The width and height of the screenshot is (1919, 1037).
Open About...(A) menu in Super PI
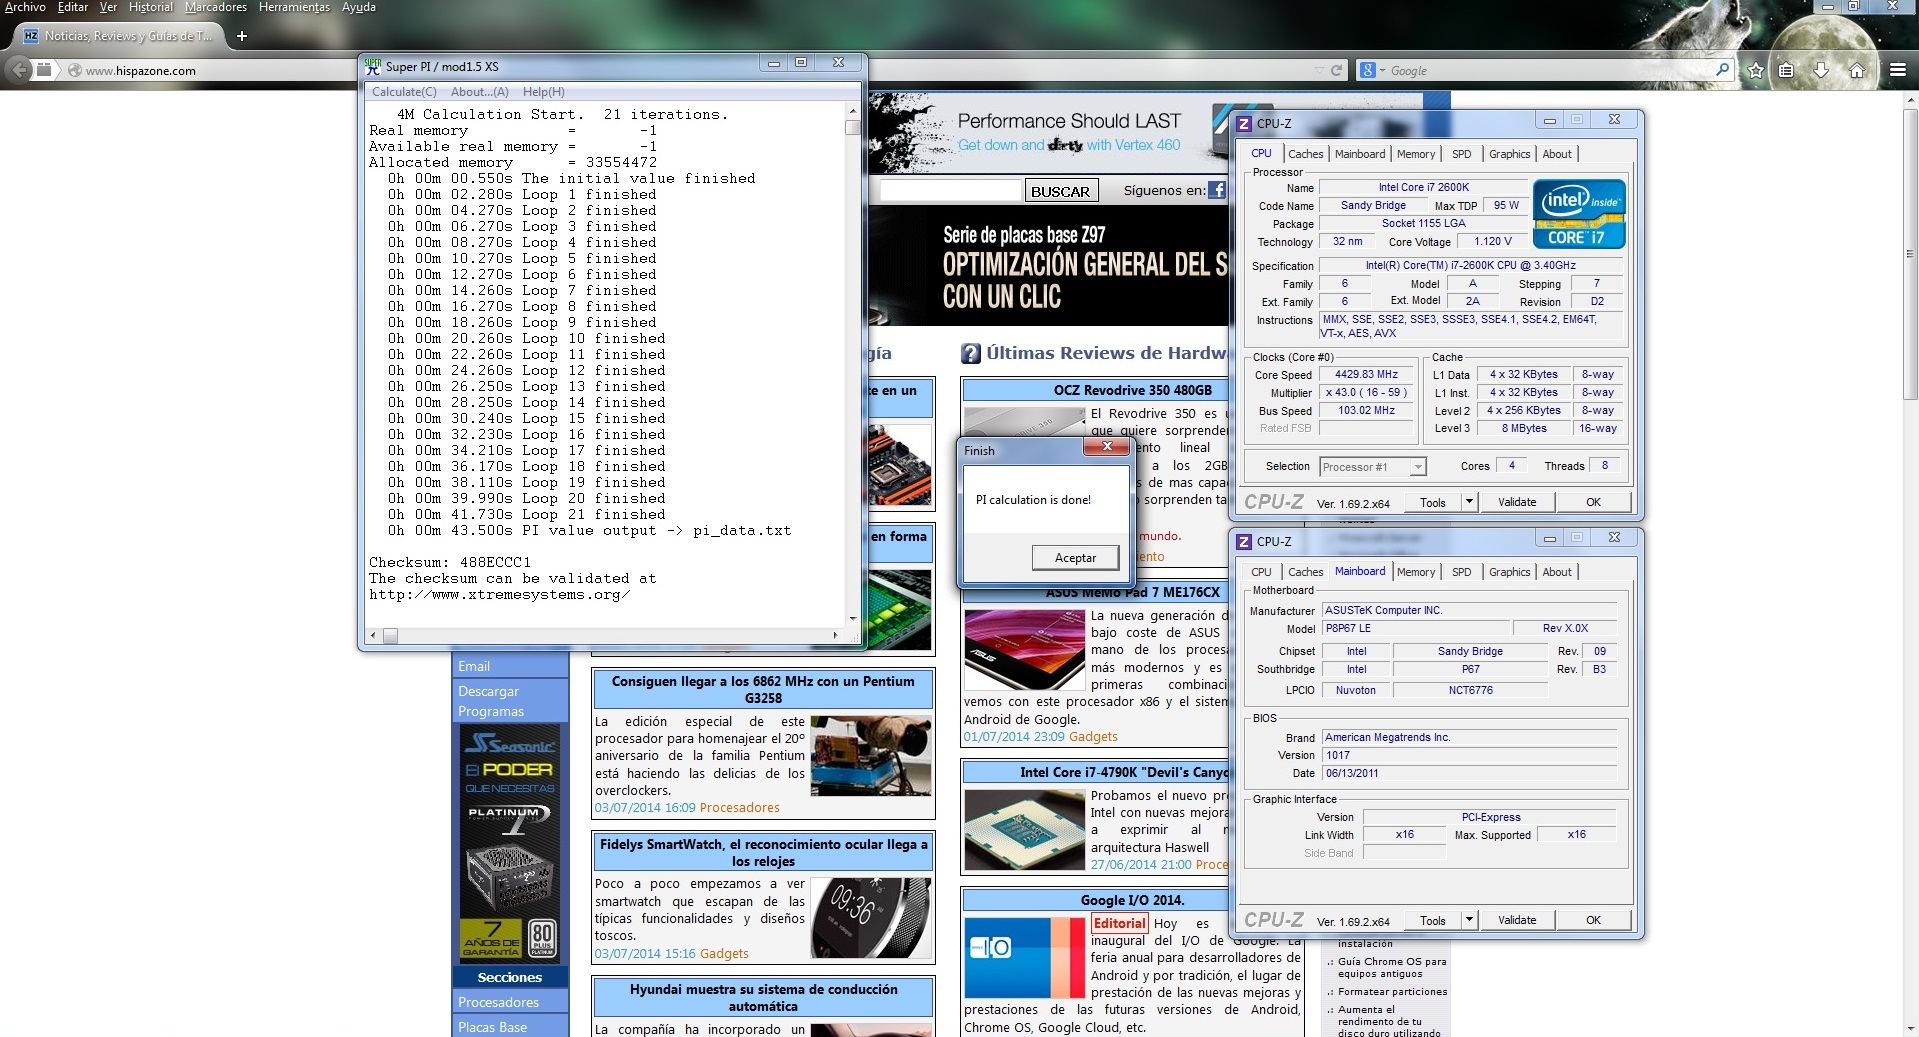tap(479, 92)
